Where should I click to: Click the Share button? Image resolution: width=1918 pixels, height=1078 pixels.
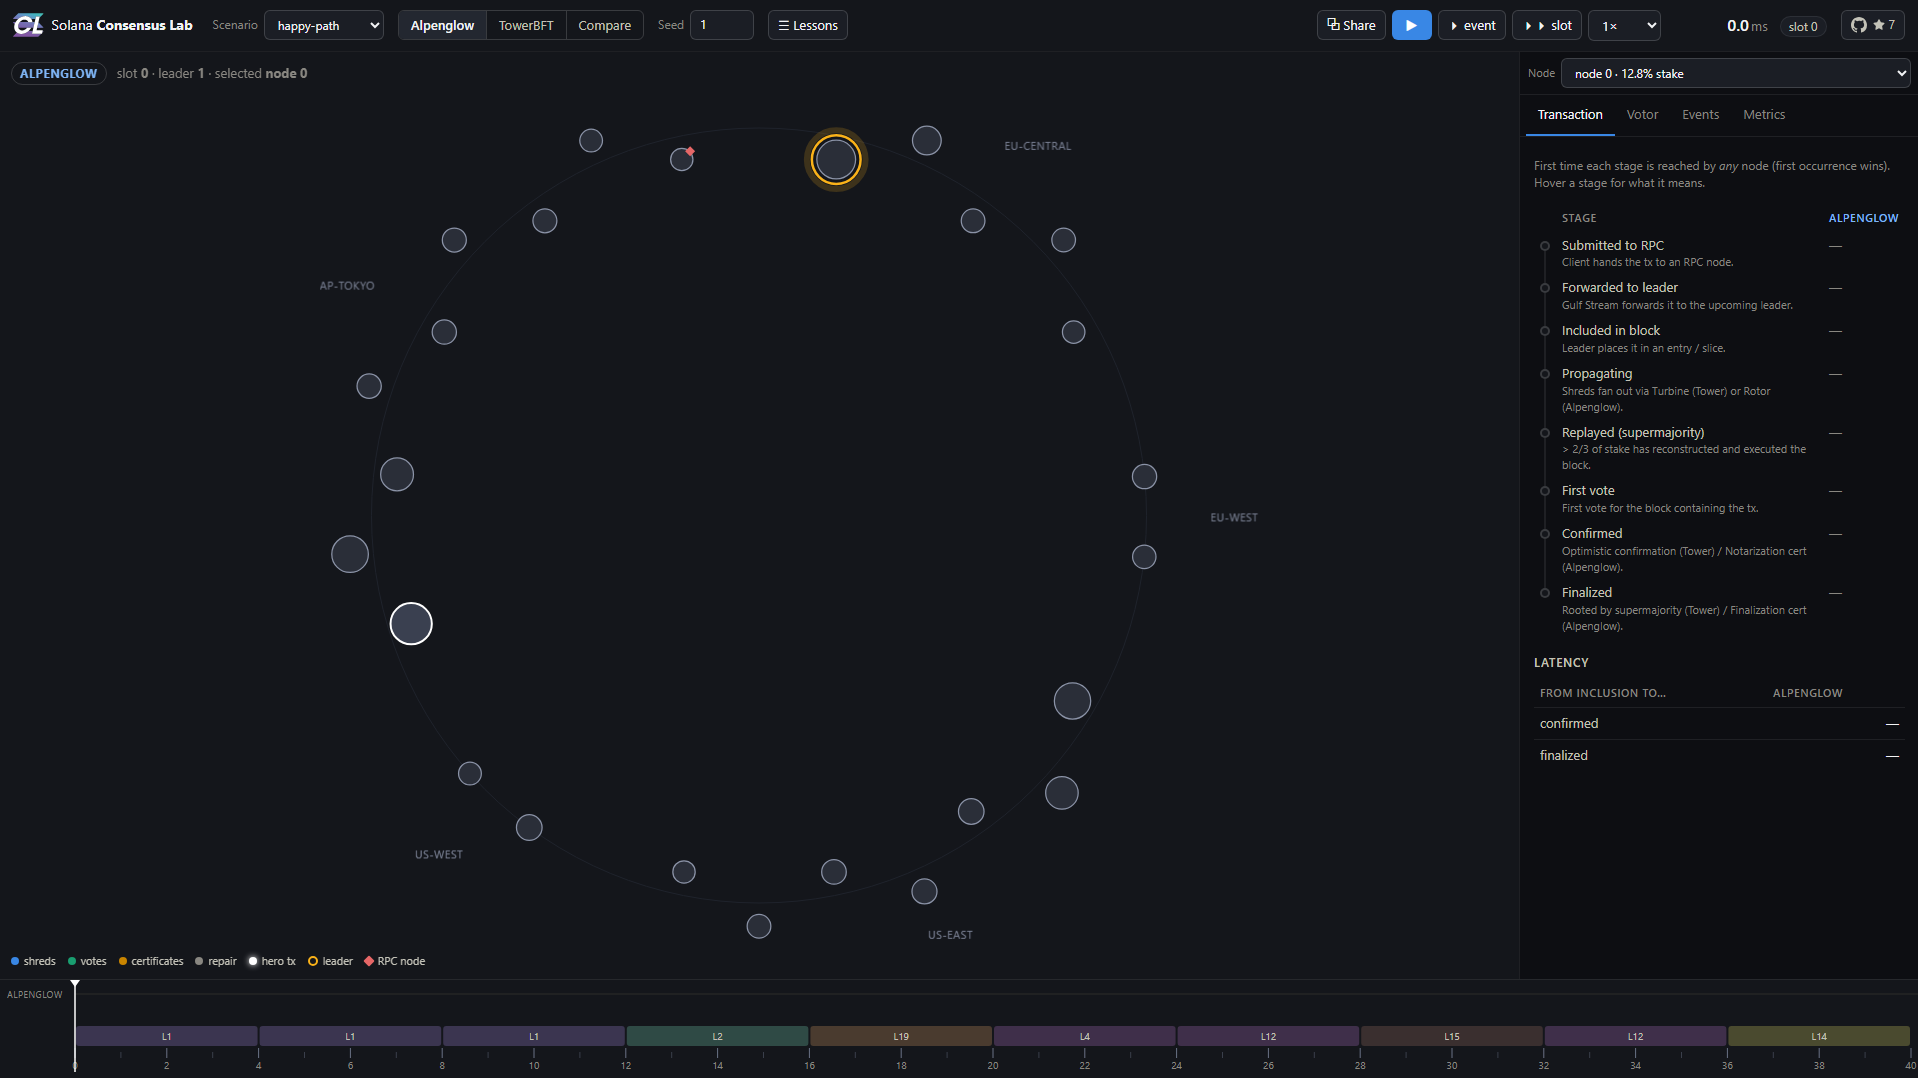(1351, 25)
